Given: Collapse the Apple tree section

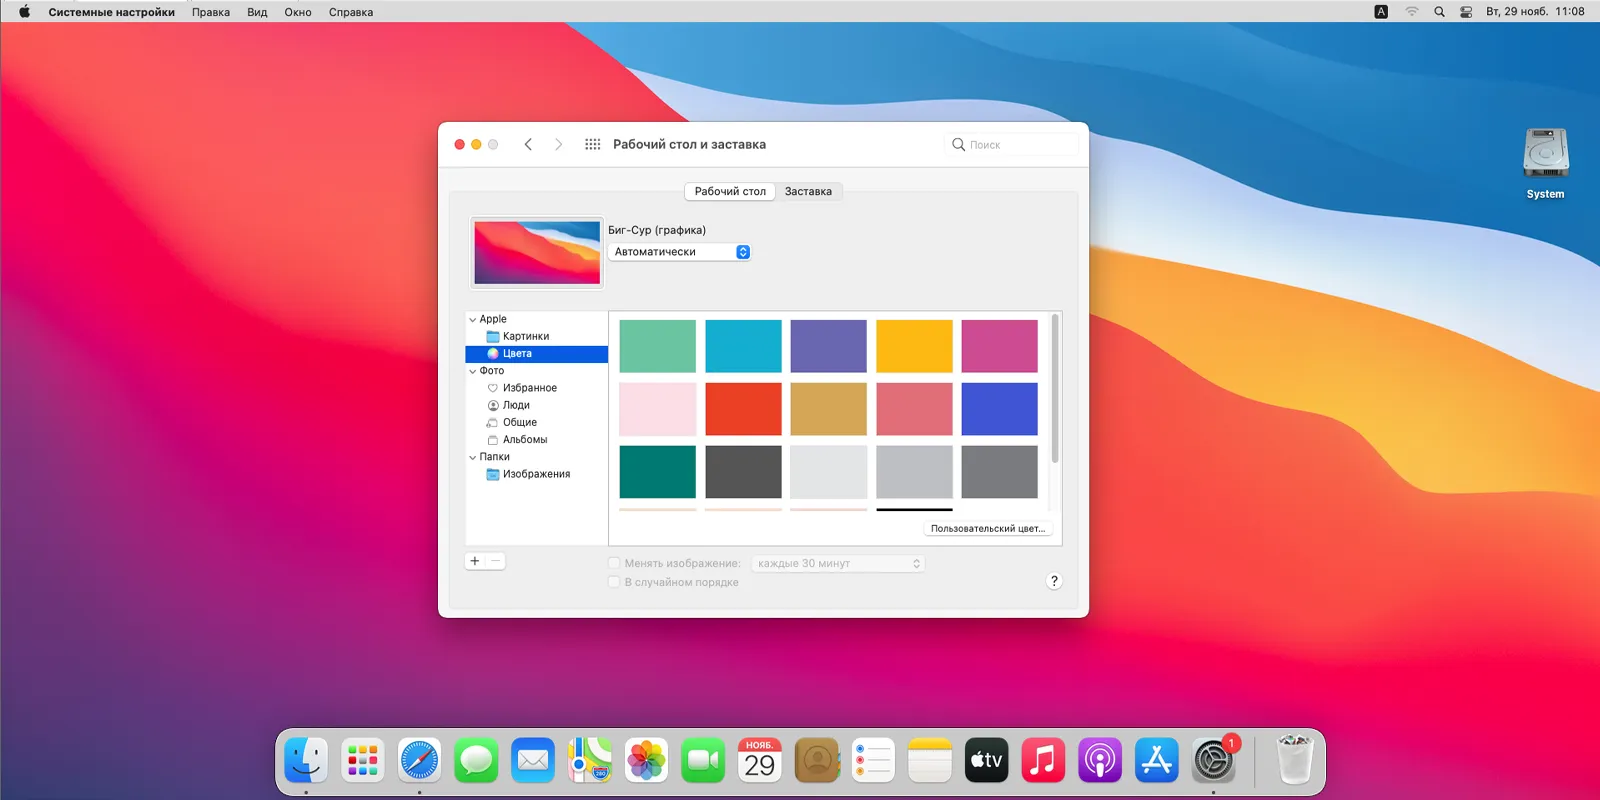Looking at the screenshot, I should pos(473,320).
